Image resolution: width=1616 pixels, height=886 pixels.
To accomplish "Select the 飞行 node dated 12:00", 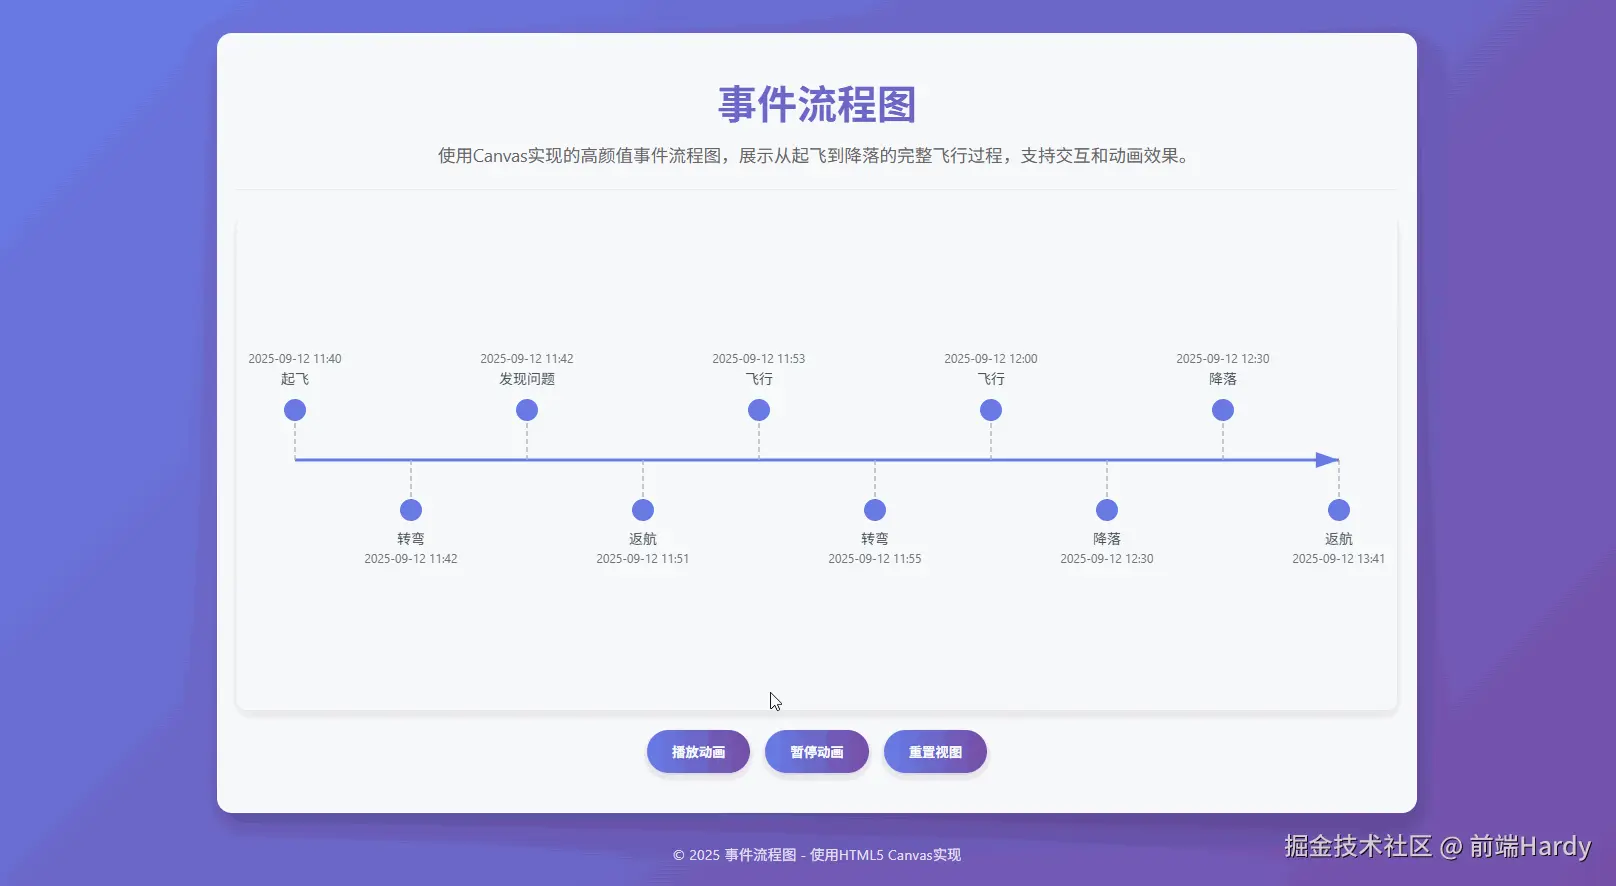I will [991, 410].
